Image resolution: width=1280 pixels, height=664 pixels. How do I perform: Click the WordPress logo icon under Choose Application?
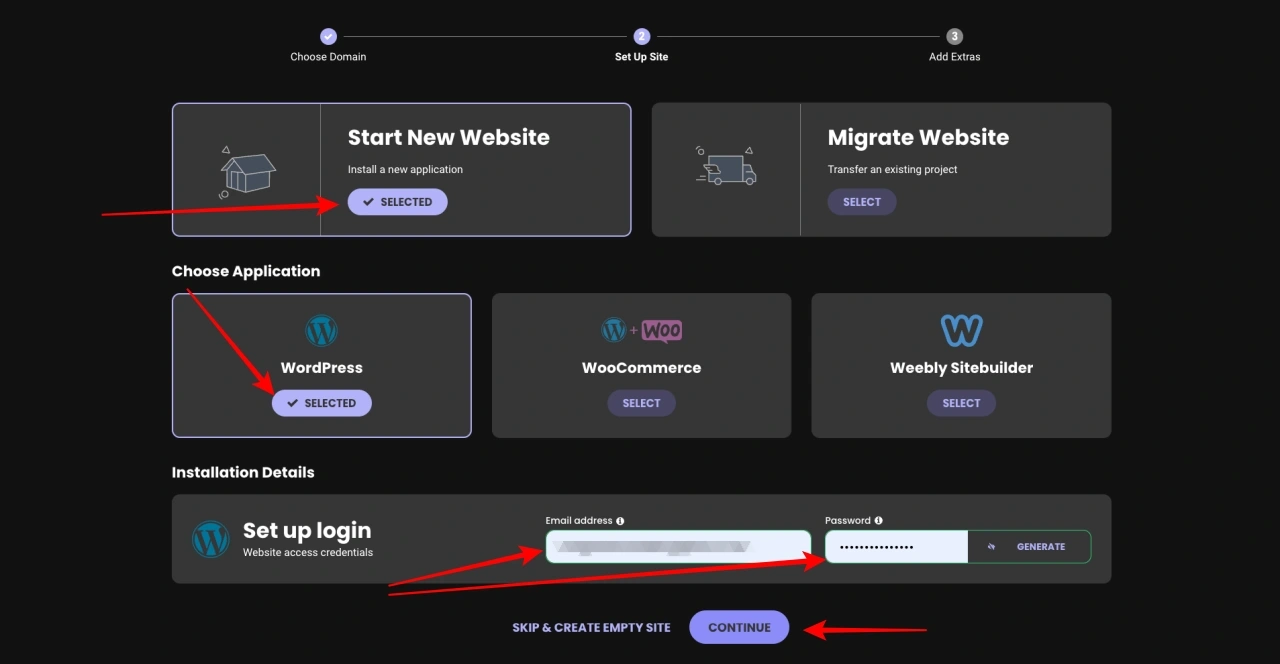(321, 330)
